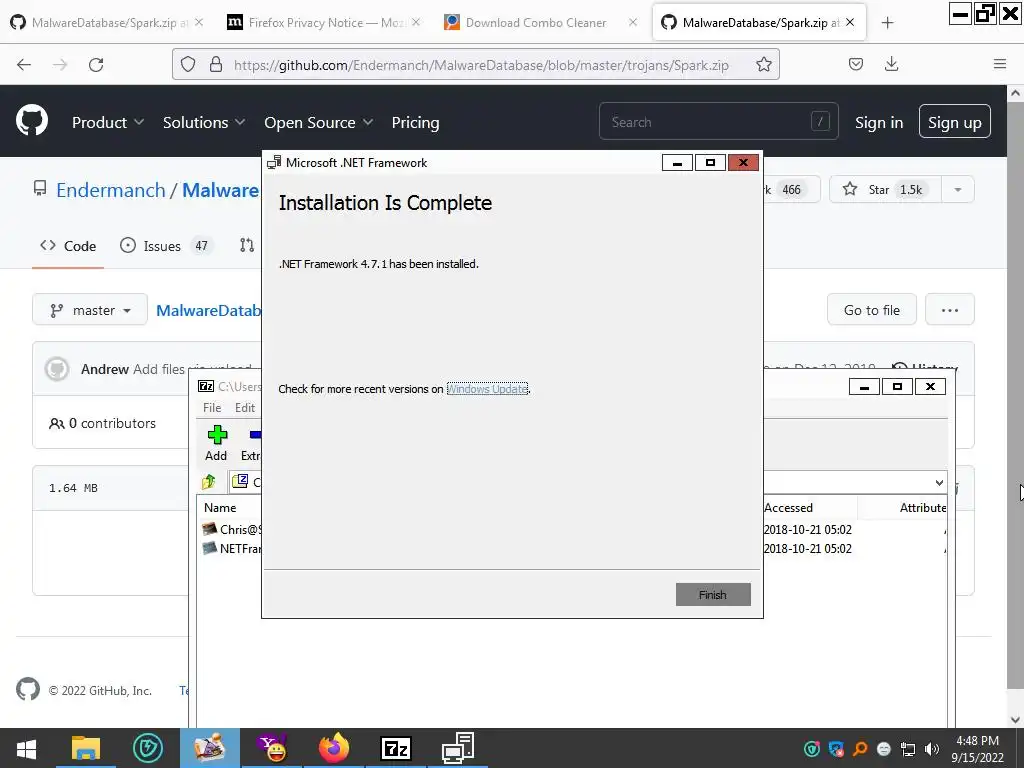Close the Download Combo Cleaner tab
The height and width of the screenshot is (768, 1024).
(633, 22)
